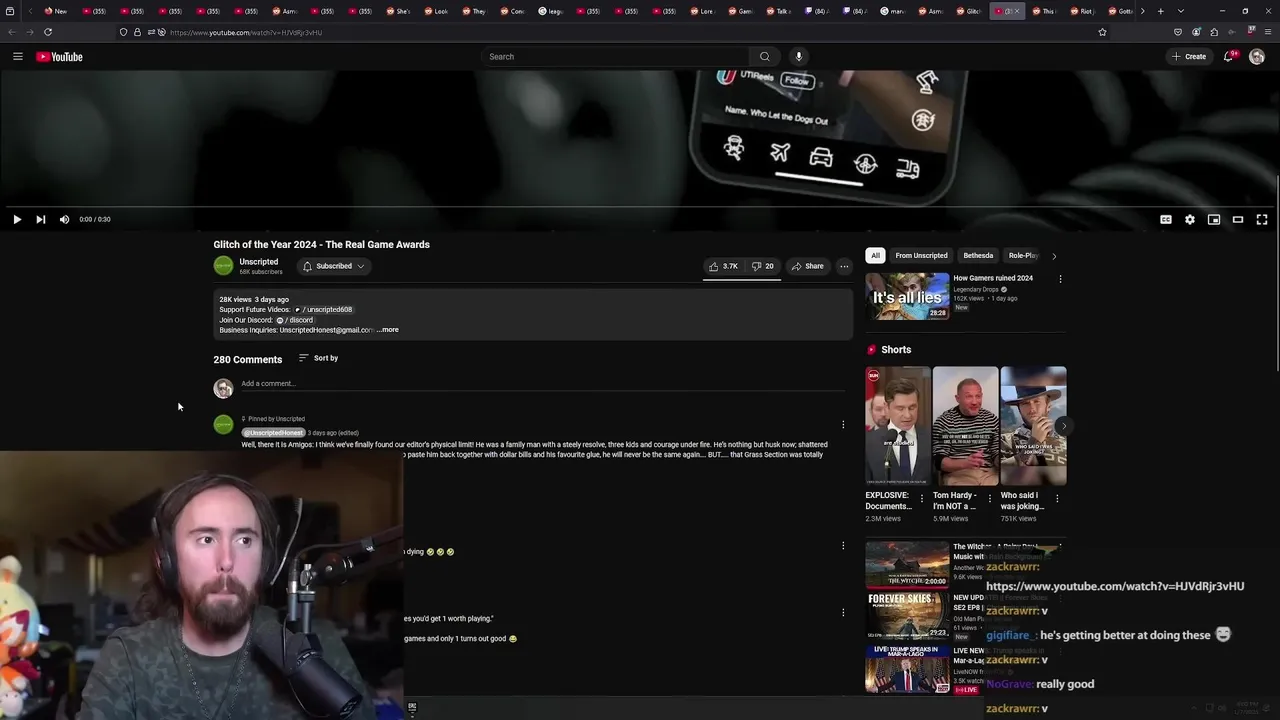Skip to the next video
1280x720 pixels.
coord(41,219)
